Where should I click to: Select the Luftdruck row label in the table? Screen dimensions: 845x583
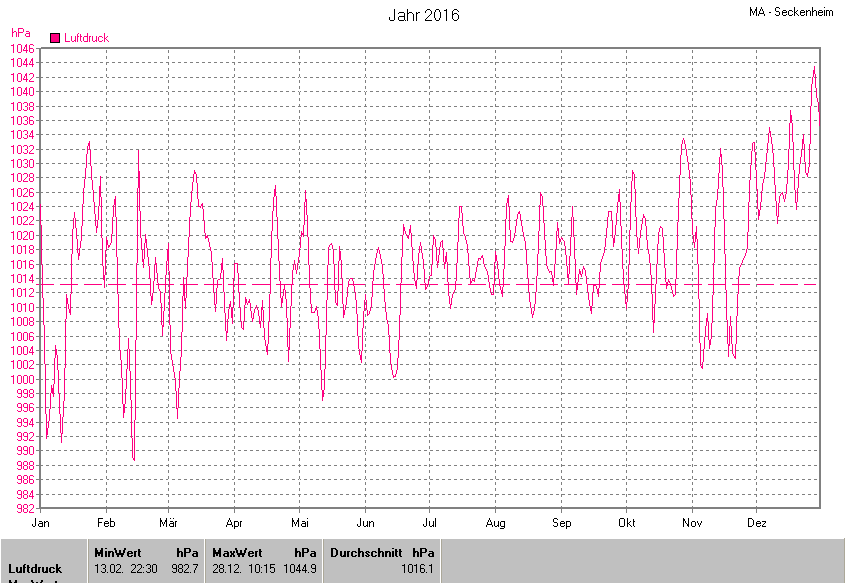point(35,568)
